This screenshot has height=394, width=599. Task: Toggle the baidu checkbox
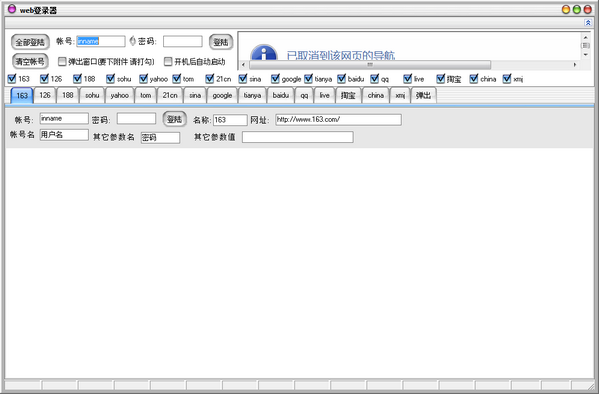342,79
